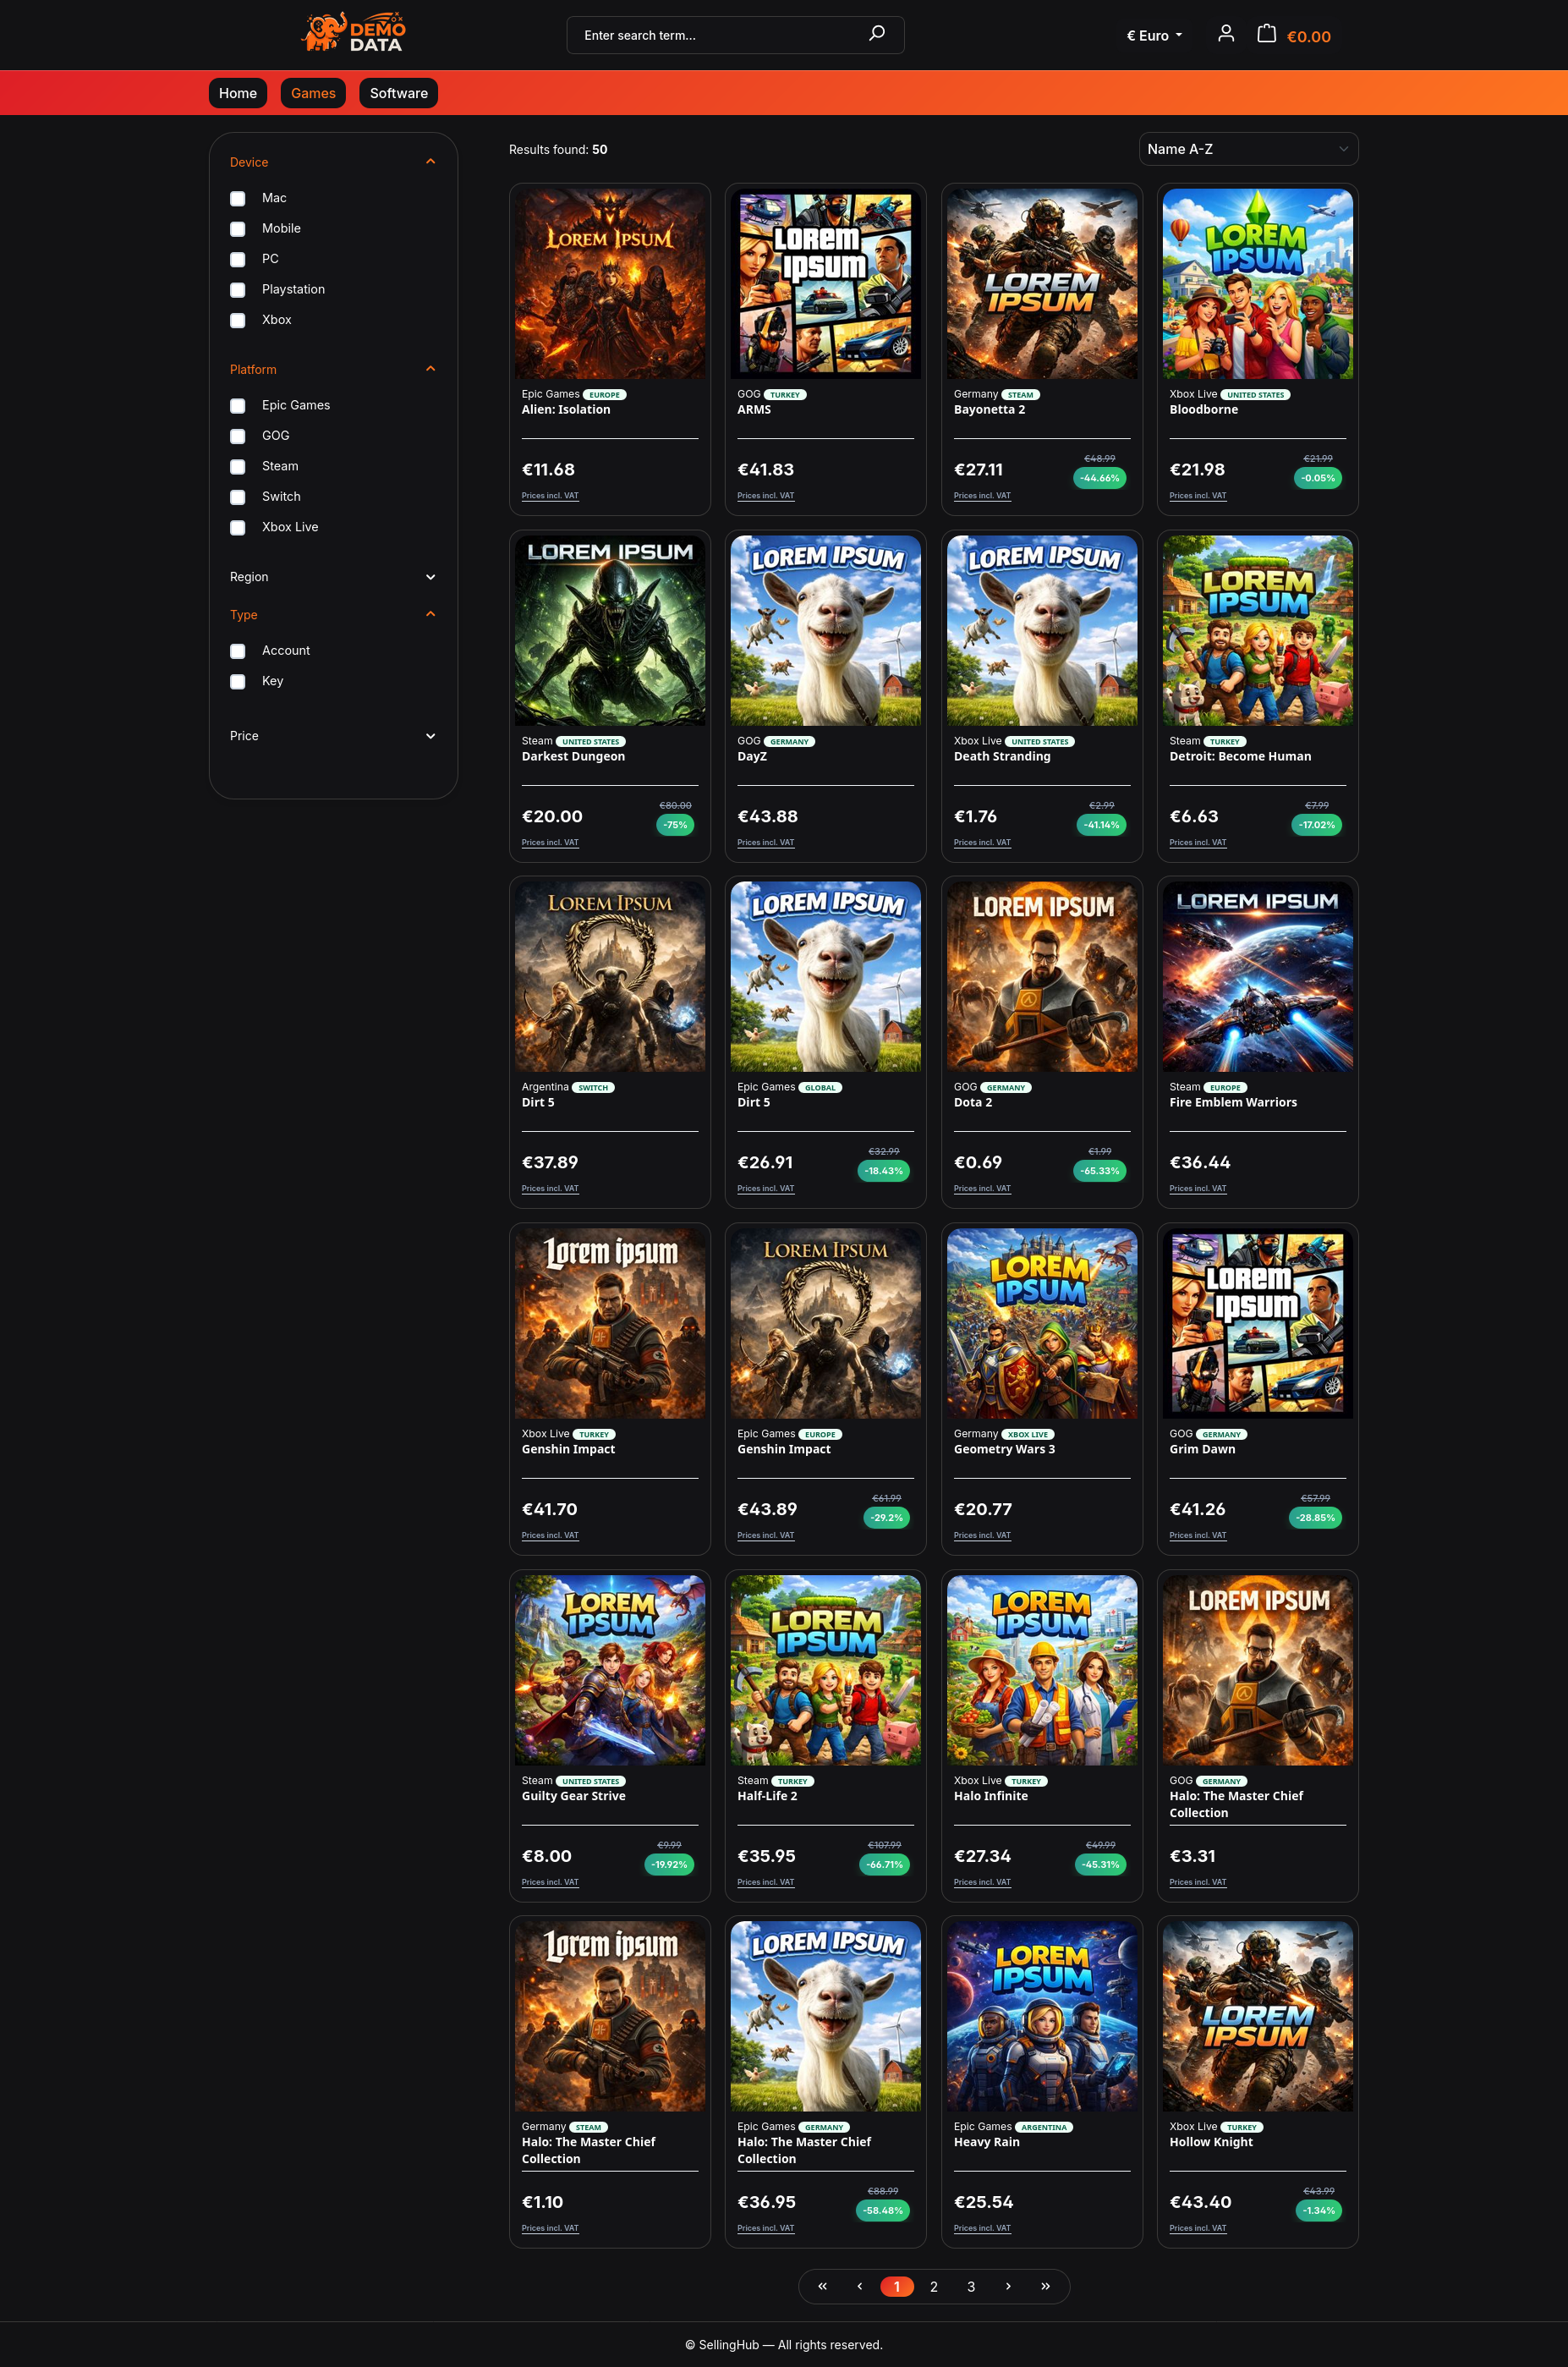Open the user account icon
Screen dimensions: 1568x2367
pos(1226,34)
